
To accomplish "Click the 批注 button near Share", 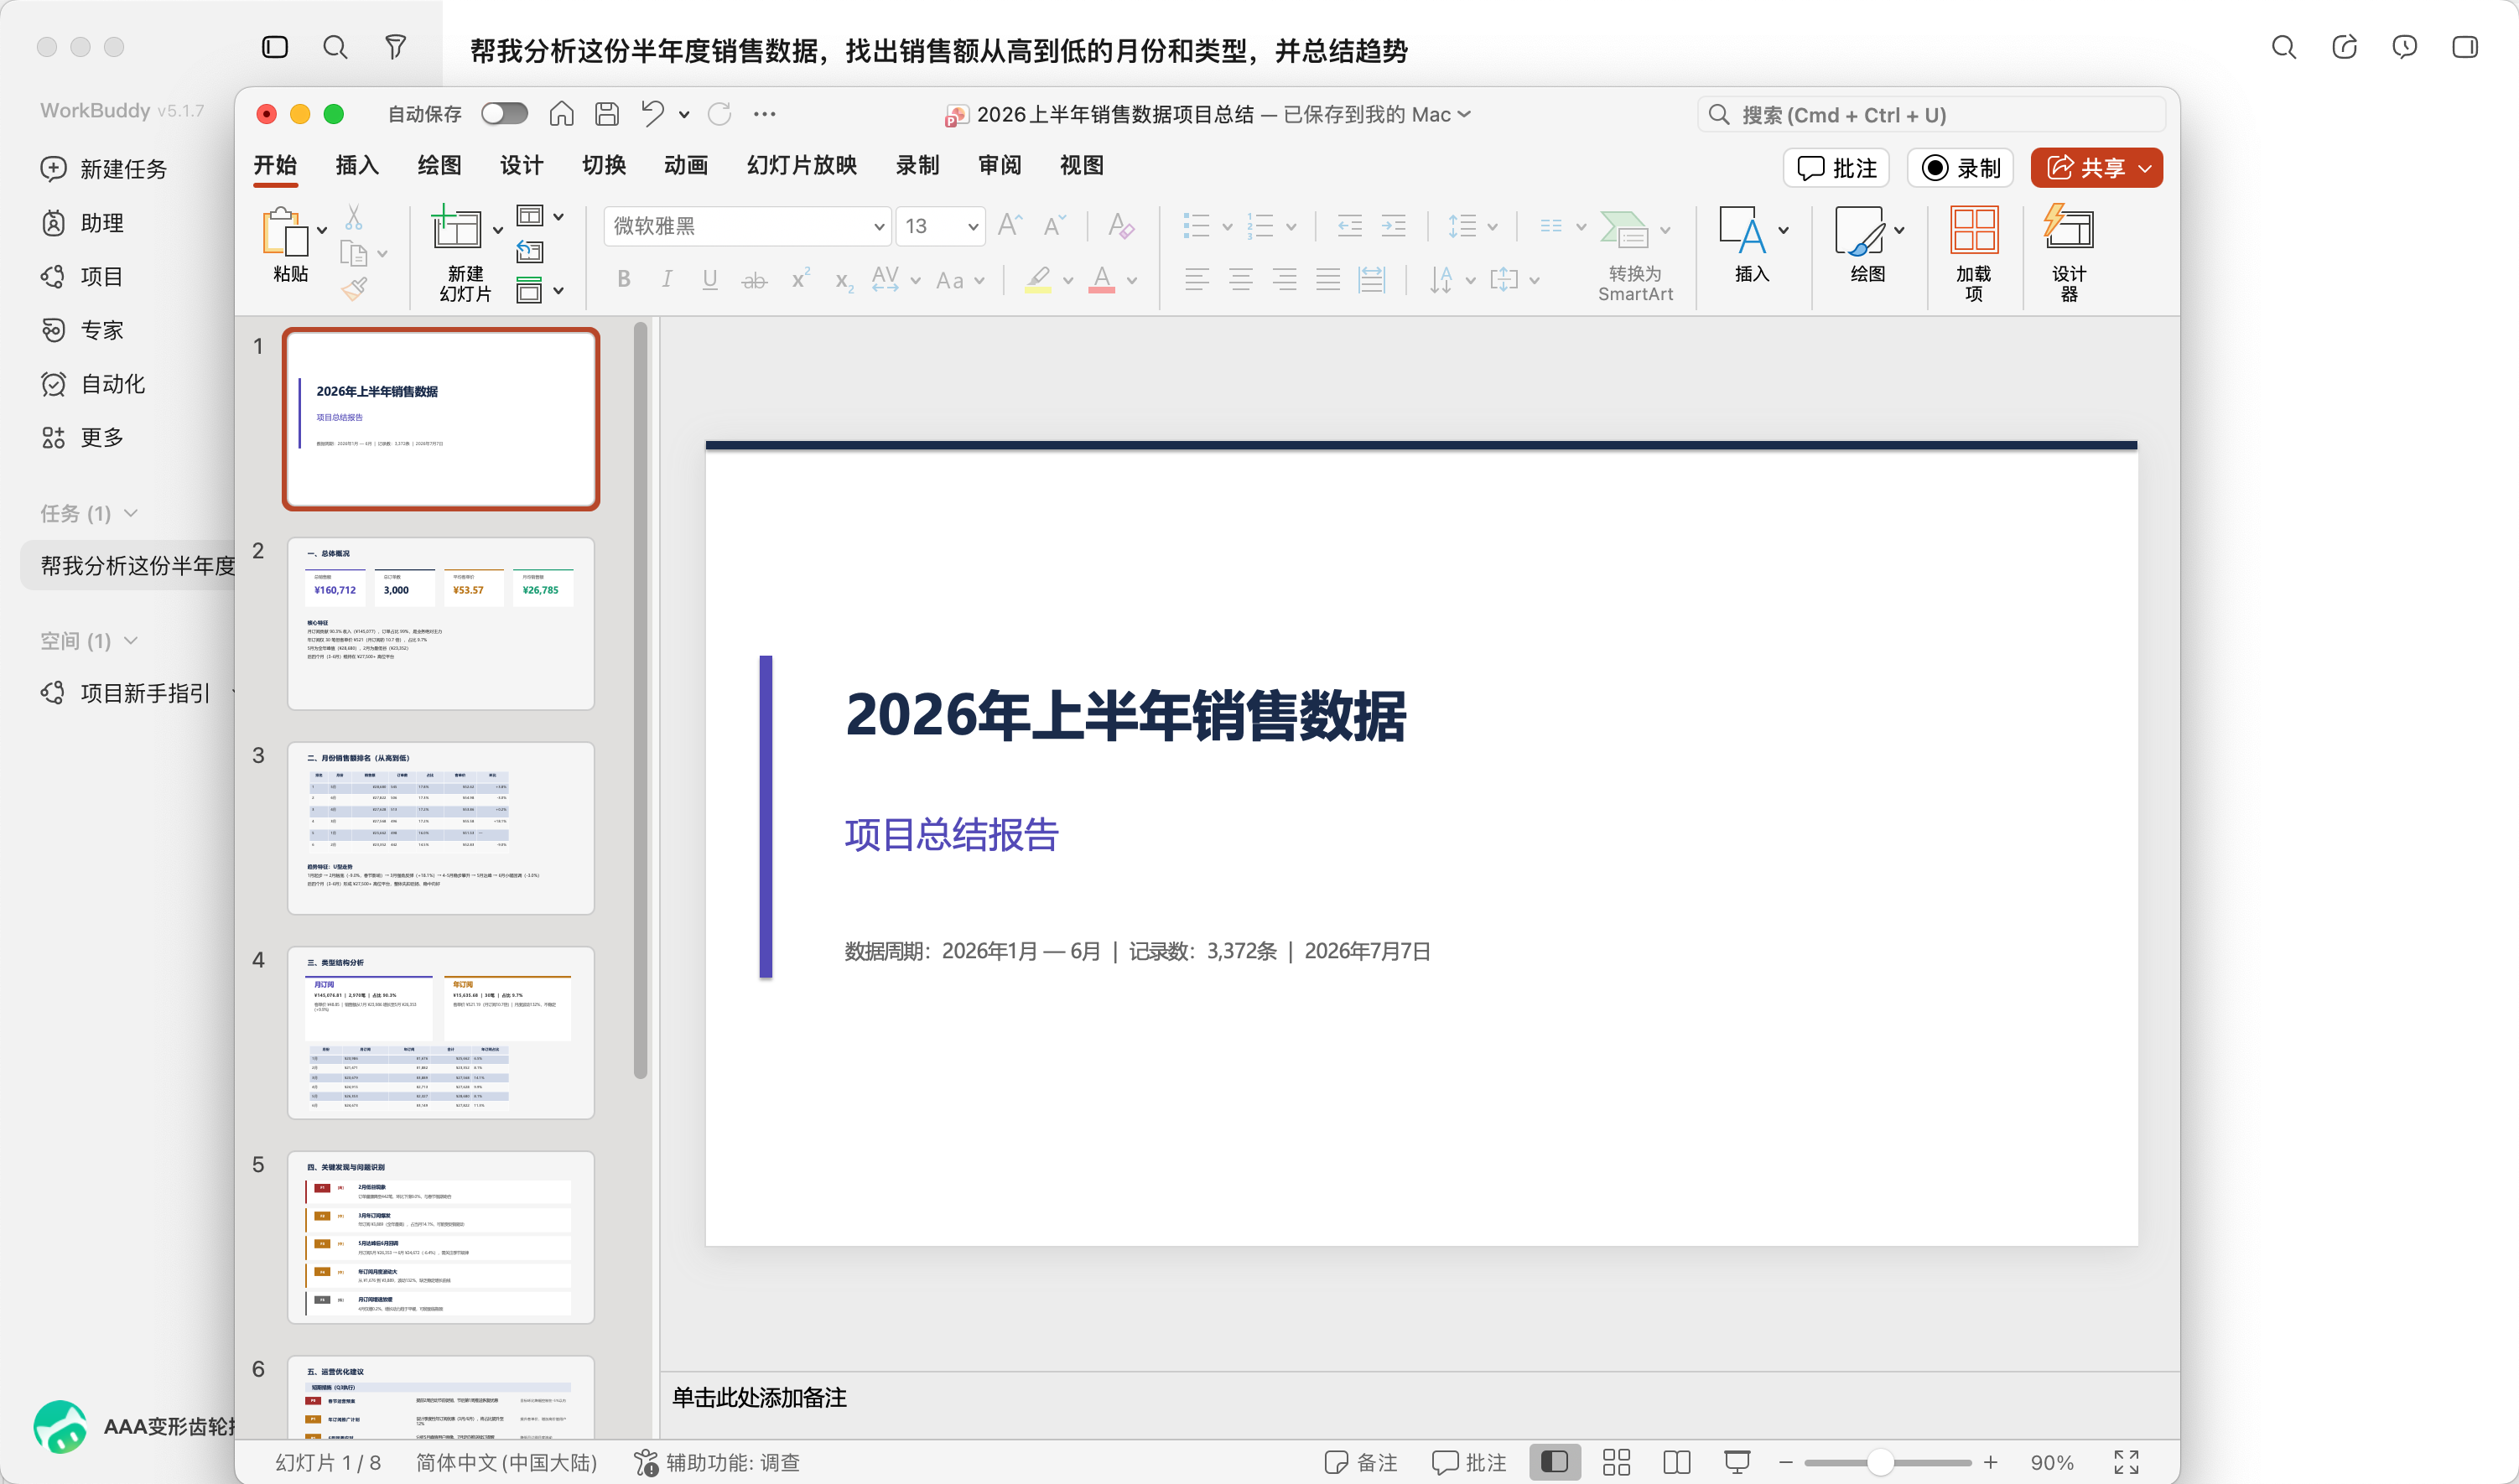I will (x=1836, y=168).
